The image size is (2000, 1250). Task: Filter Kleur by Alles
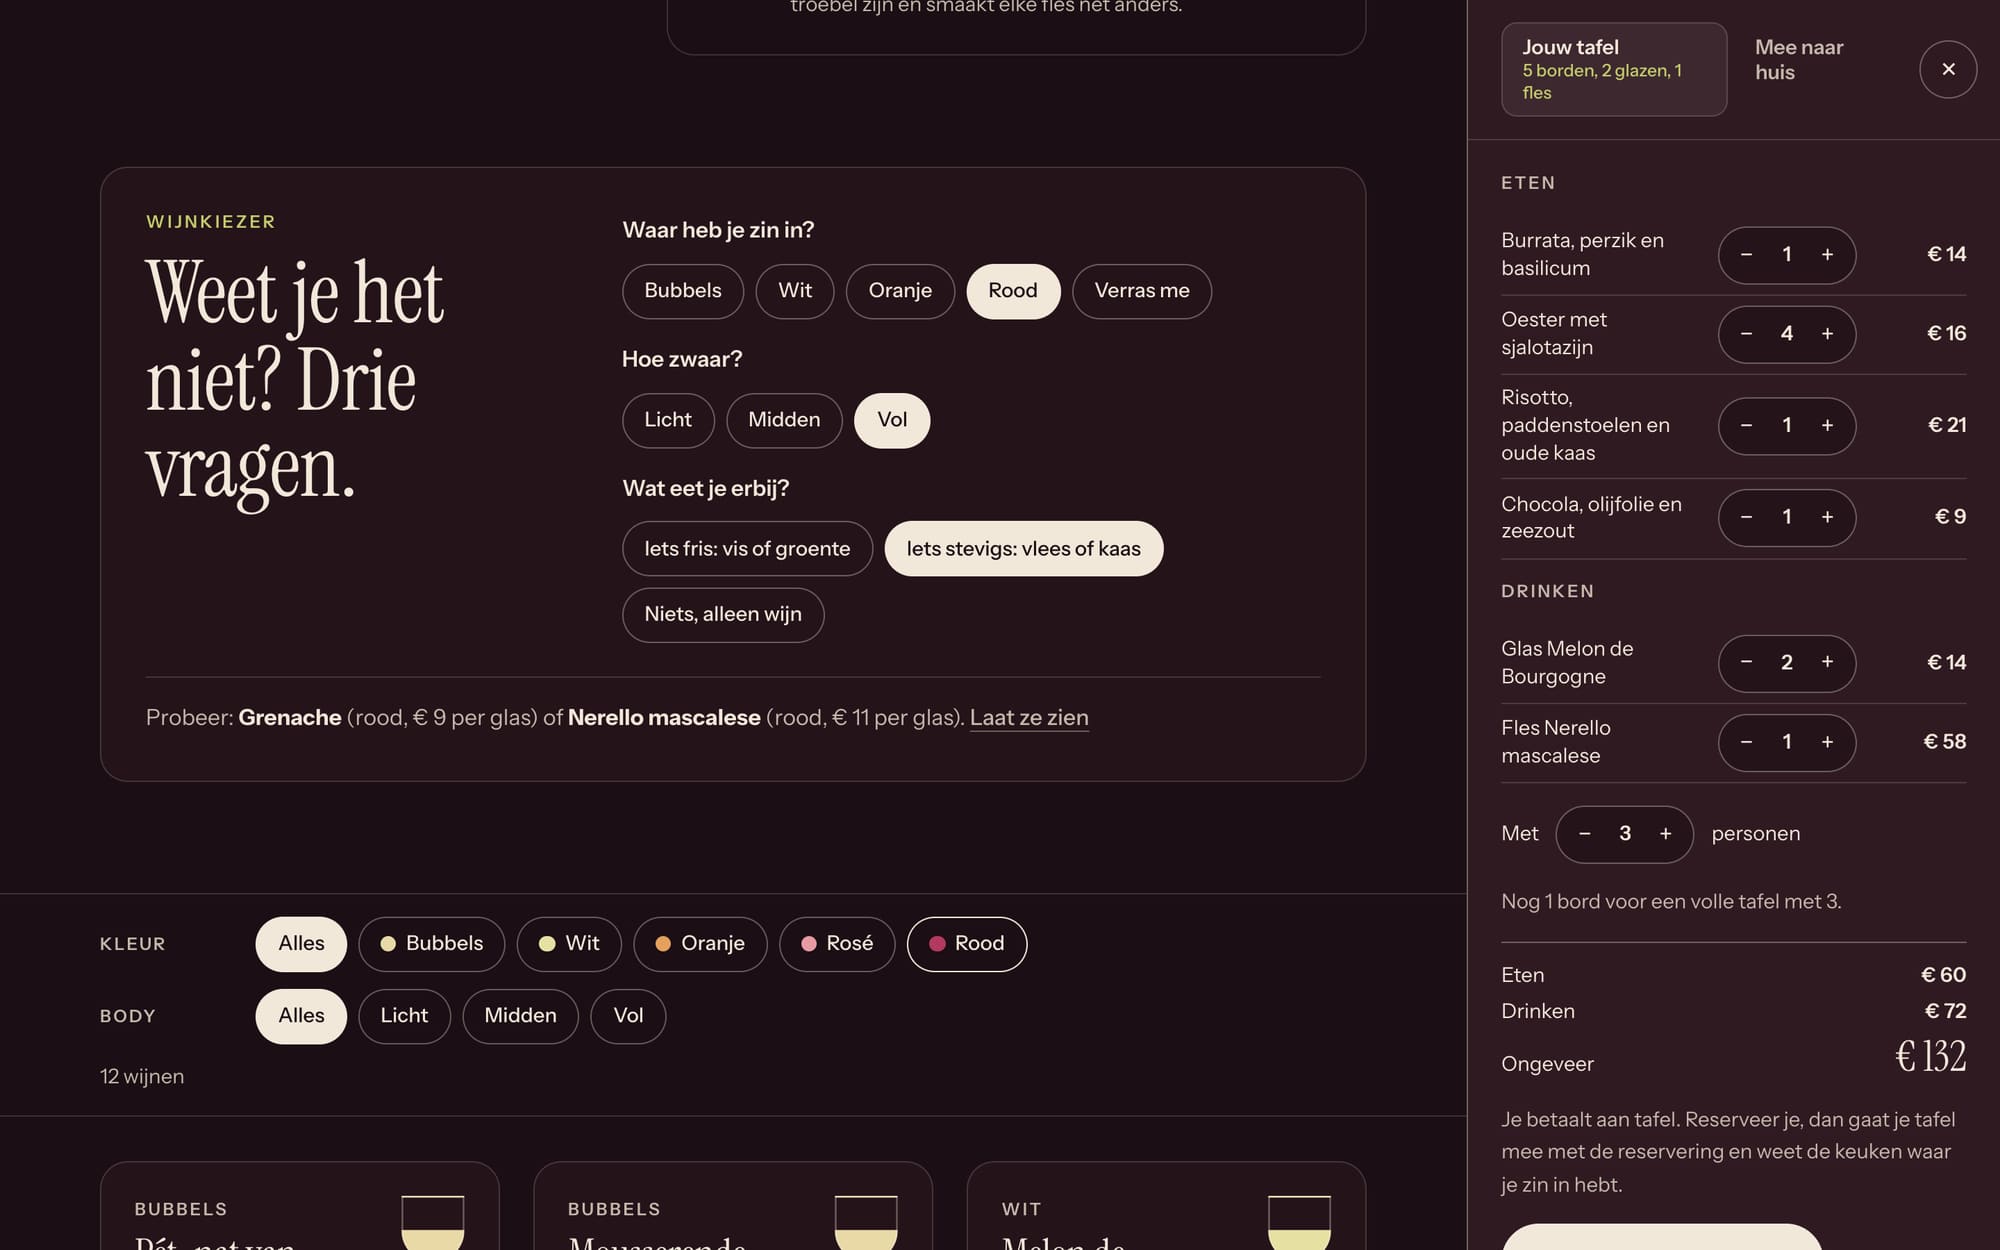(x=301, y=944)
